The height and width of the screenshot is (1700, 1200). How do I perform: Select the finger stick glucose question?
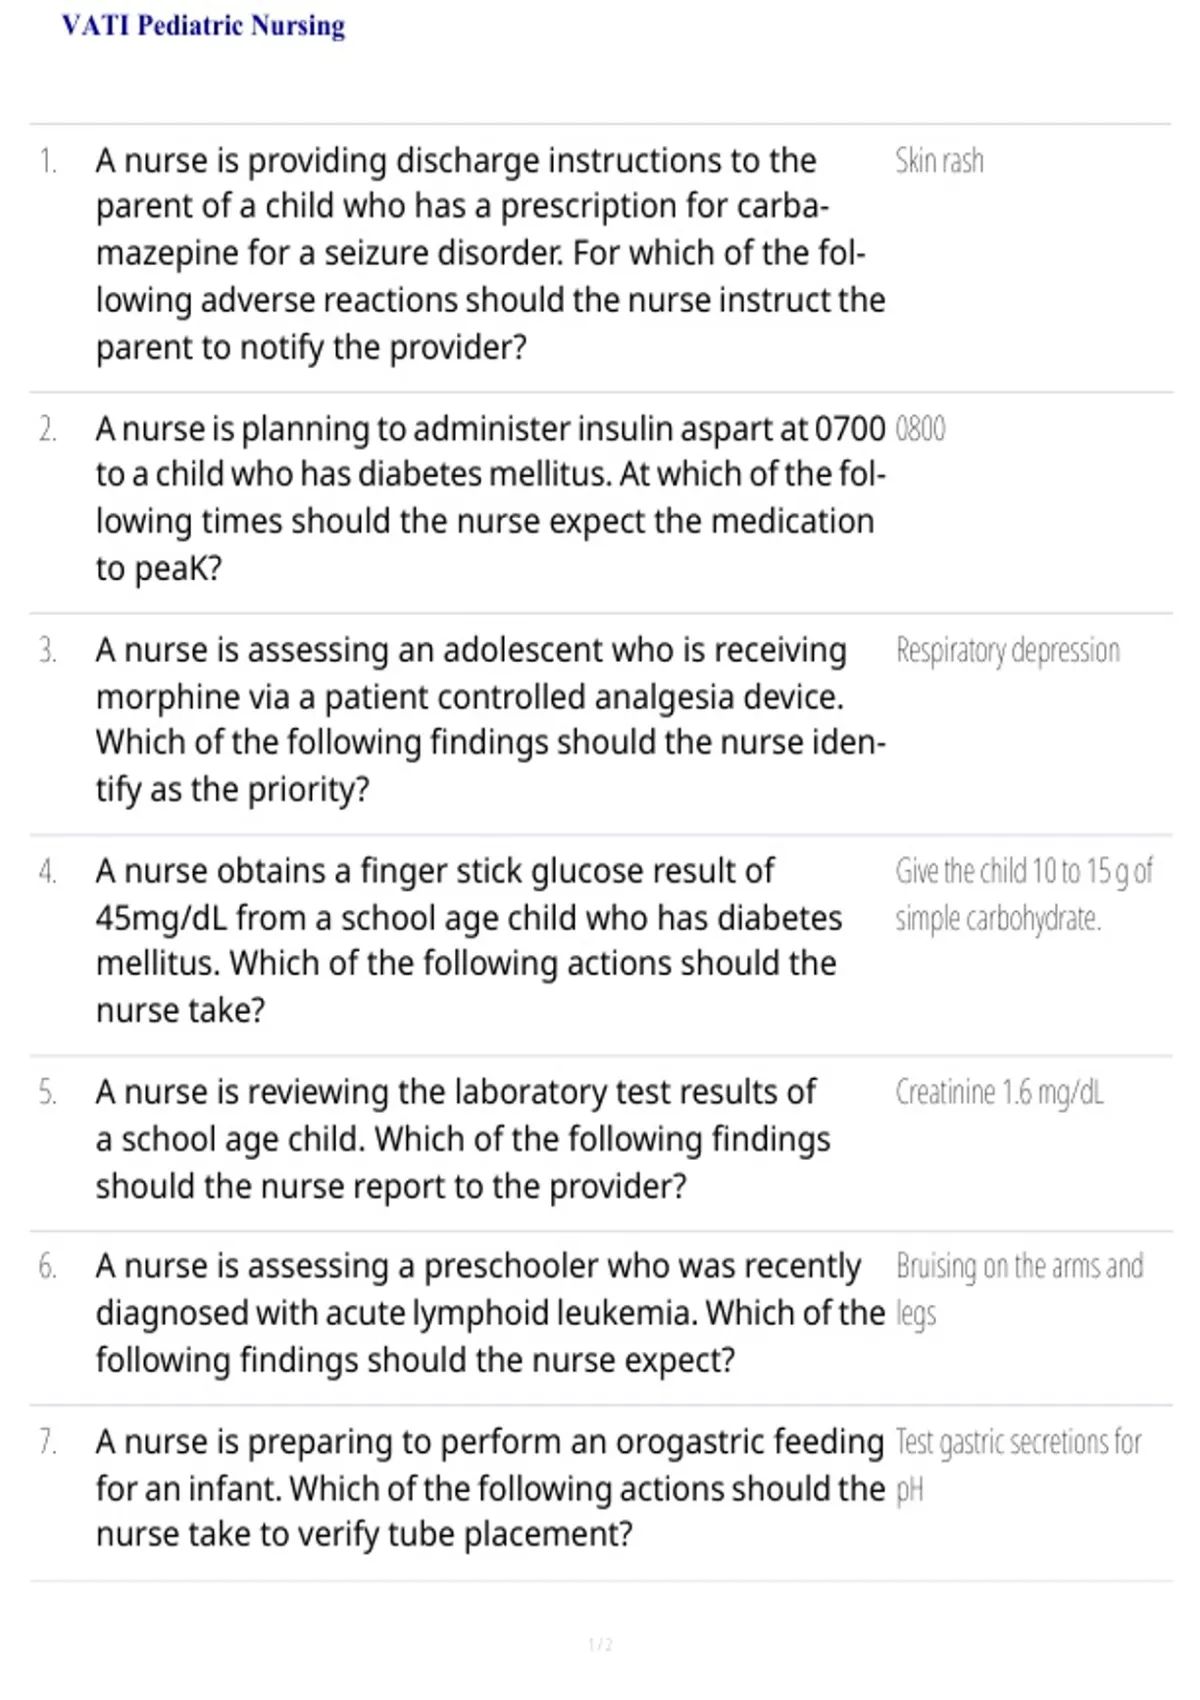pos(469,940)
